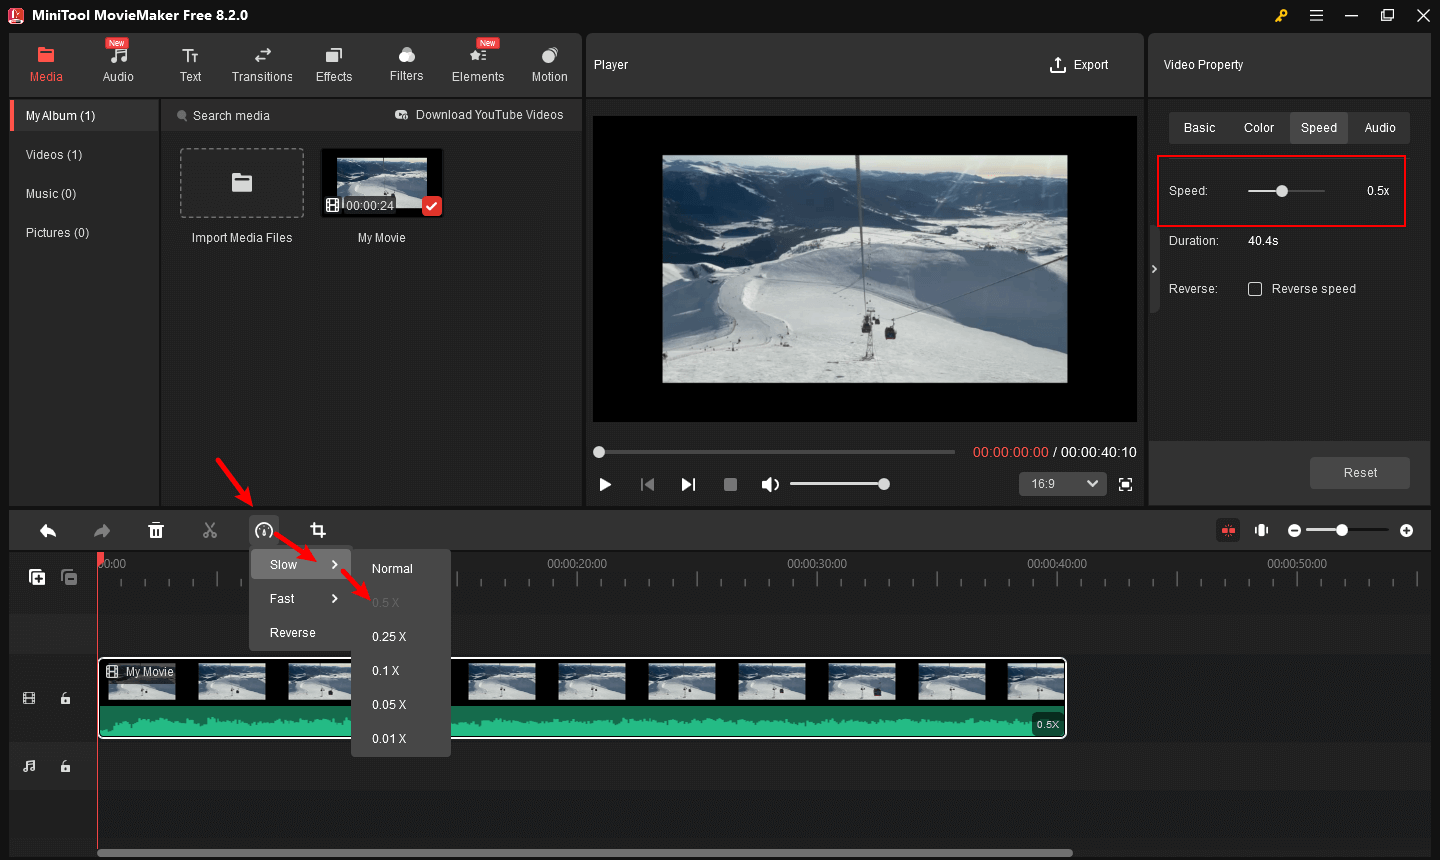Click the Speed gauge icon

coord(264,531)
